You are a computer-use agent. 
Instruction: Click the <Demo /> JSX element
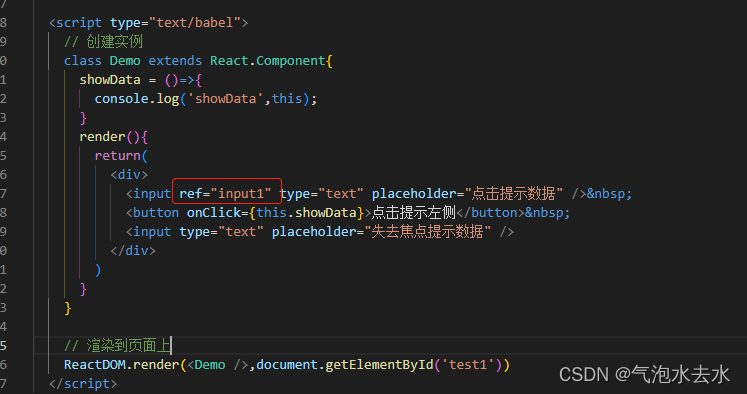[x=218, y=364]
